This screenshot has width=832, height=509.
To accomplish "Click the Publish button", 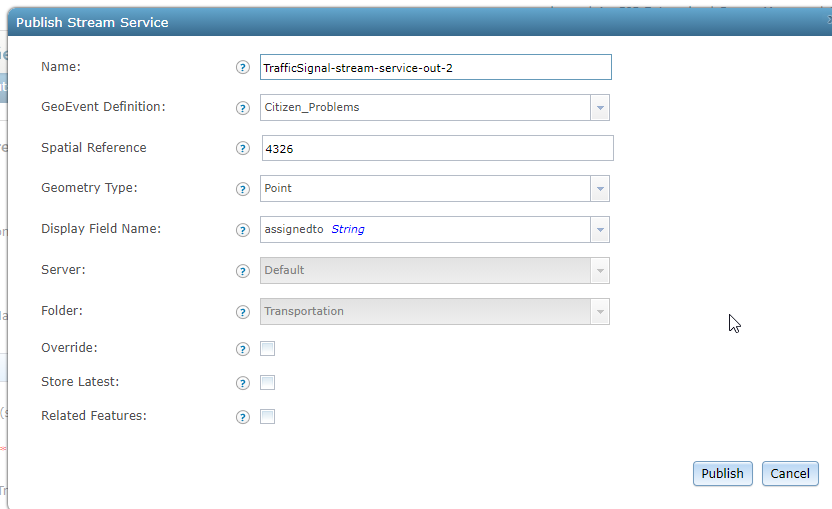I will tap(723, 473).
